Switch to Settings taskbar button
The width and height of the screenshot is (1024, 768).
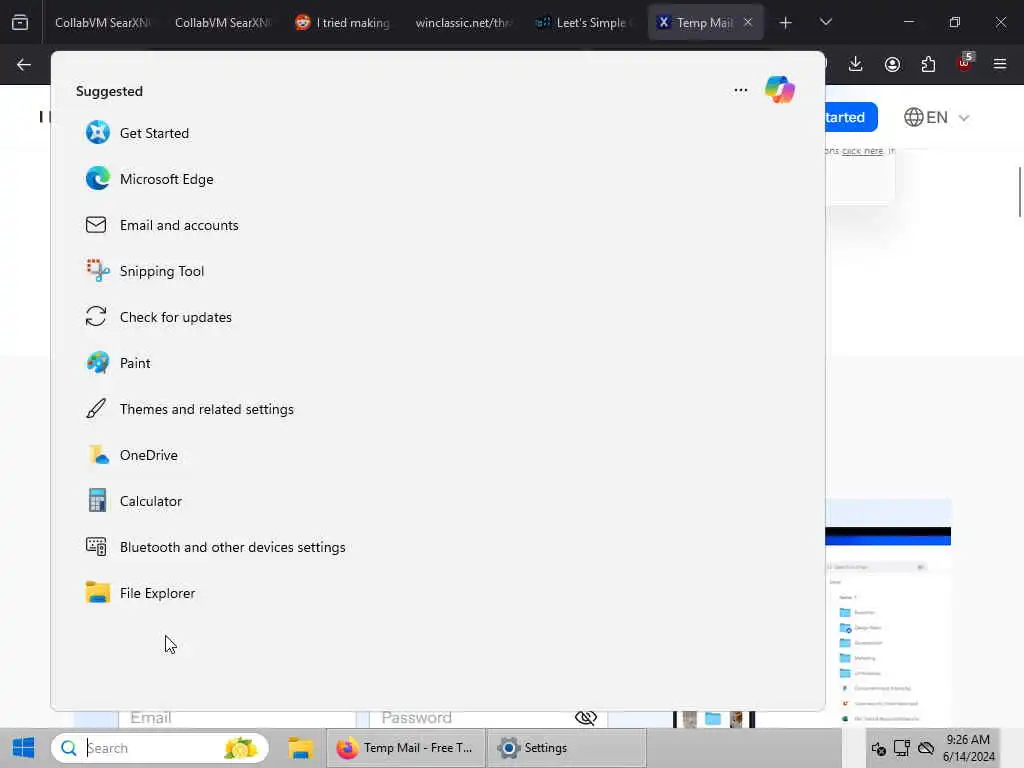[x=566, y=748]
